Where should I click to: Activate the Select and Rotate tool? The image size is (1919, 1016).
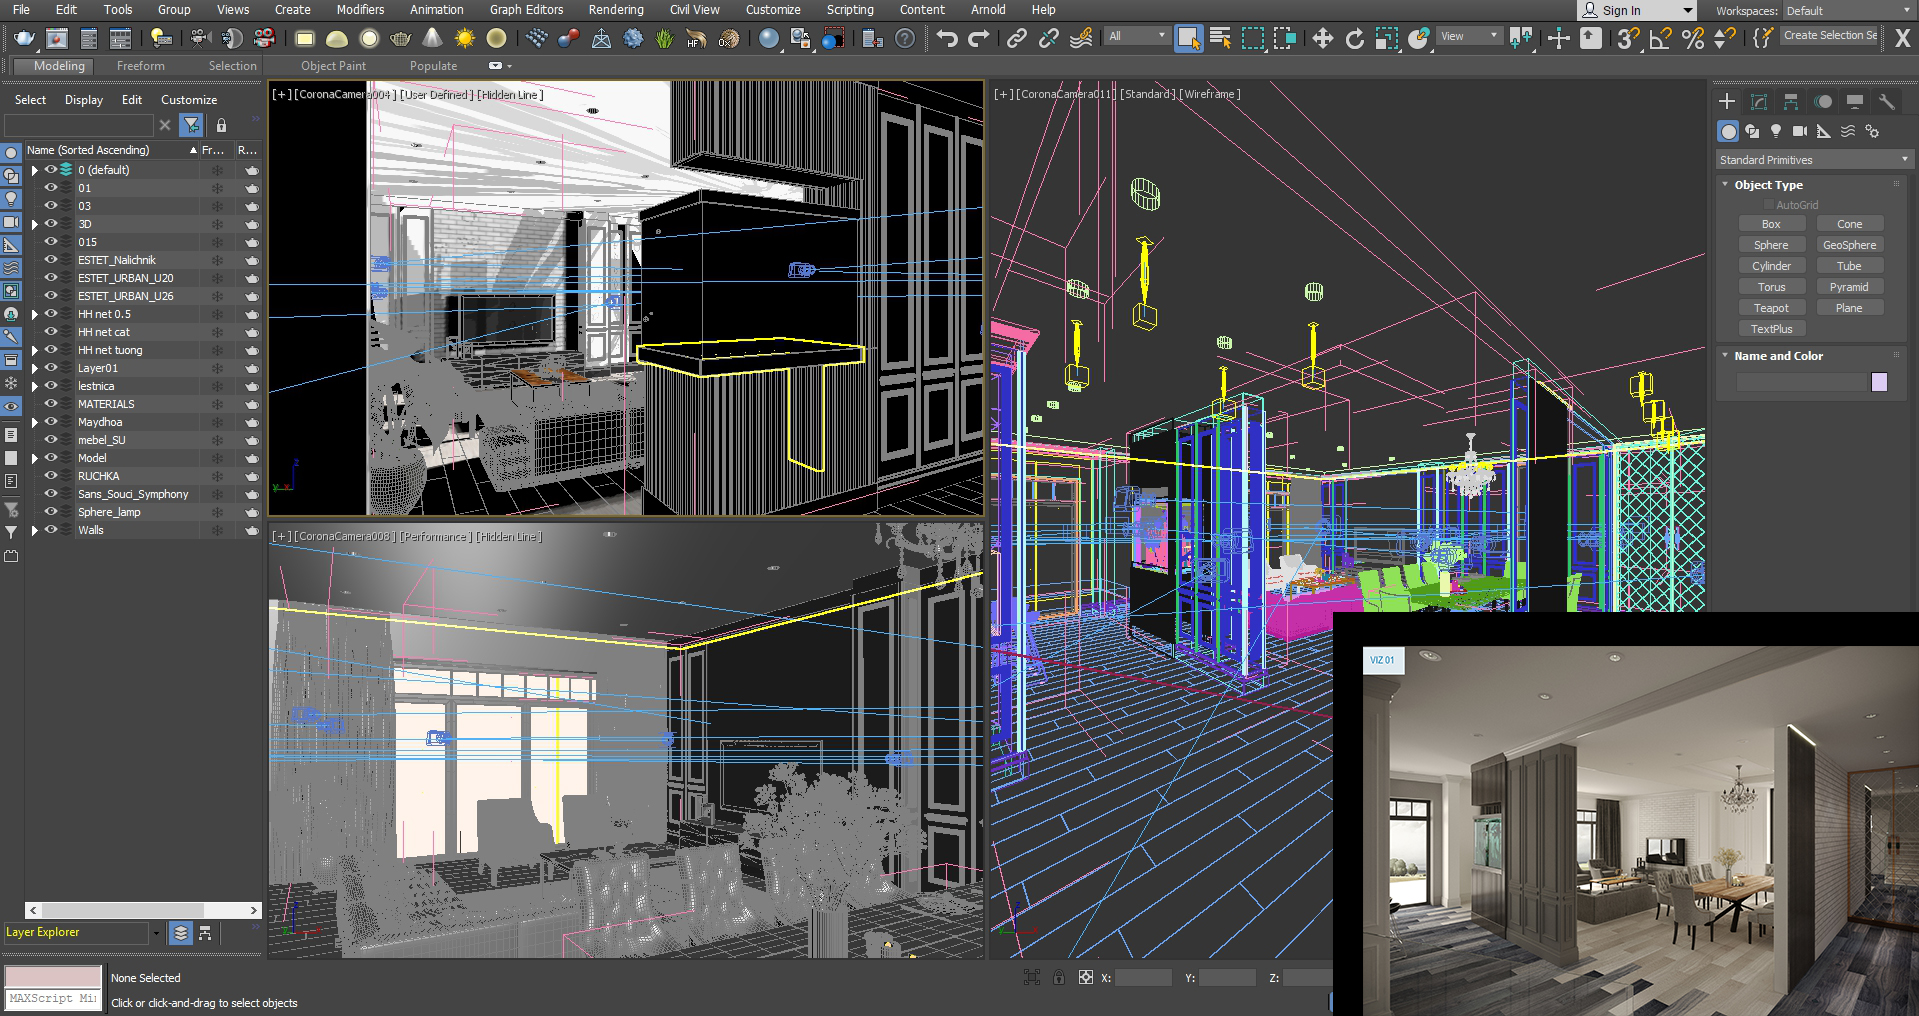pos(1355,37)
